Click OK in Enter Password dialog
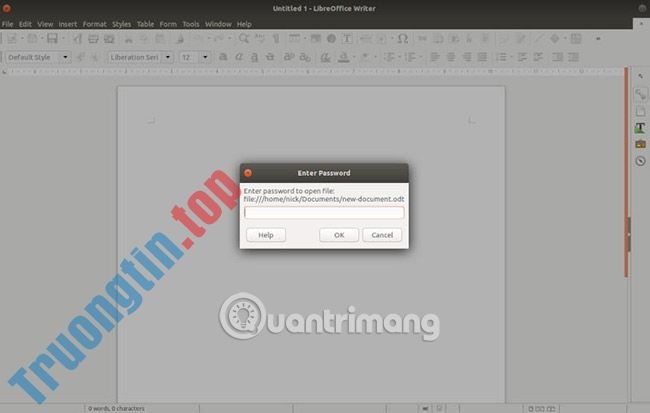This screenshot has height=413, width=650. point(339,235)
